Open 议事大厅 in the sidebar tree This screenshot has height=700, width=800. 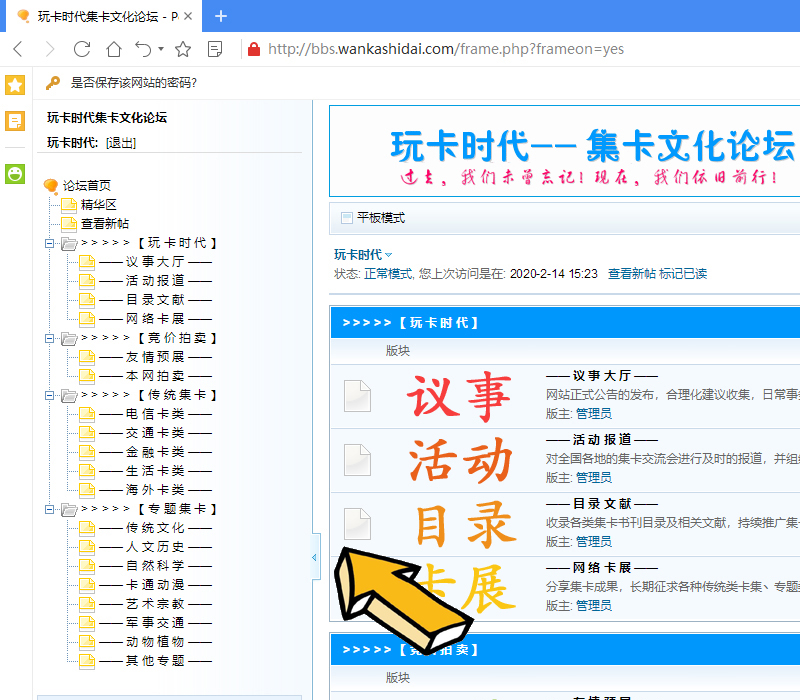pos(155,262)
